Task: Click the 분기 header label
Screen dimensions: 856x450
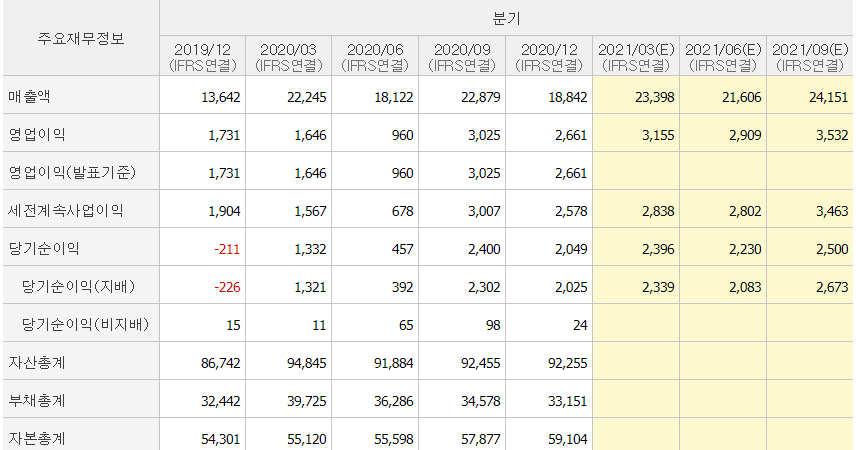Action: [x=506, y=19]
